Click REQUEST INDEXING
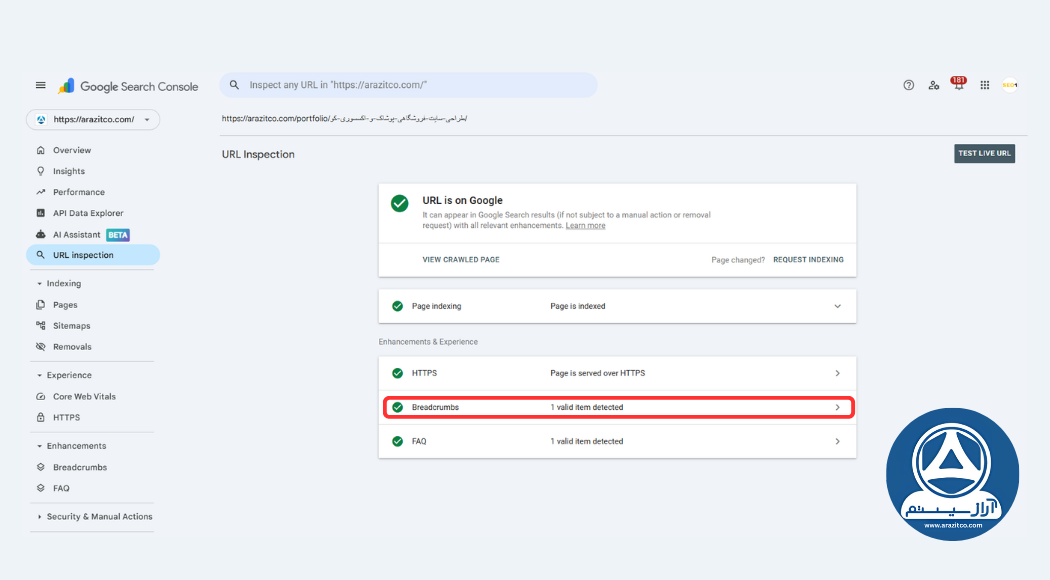The height and width of the screenshot is (580, 1050). (x=808, y=260)
